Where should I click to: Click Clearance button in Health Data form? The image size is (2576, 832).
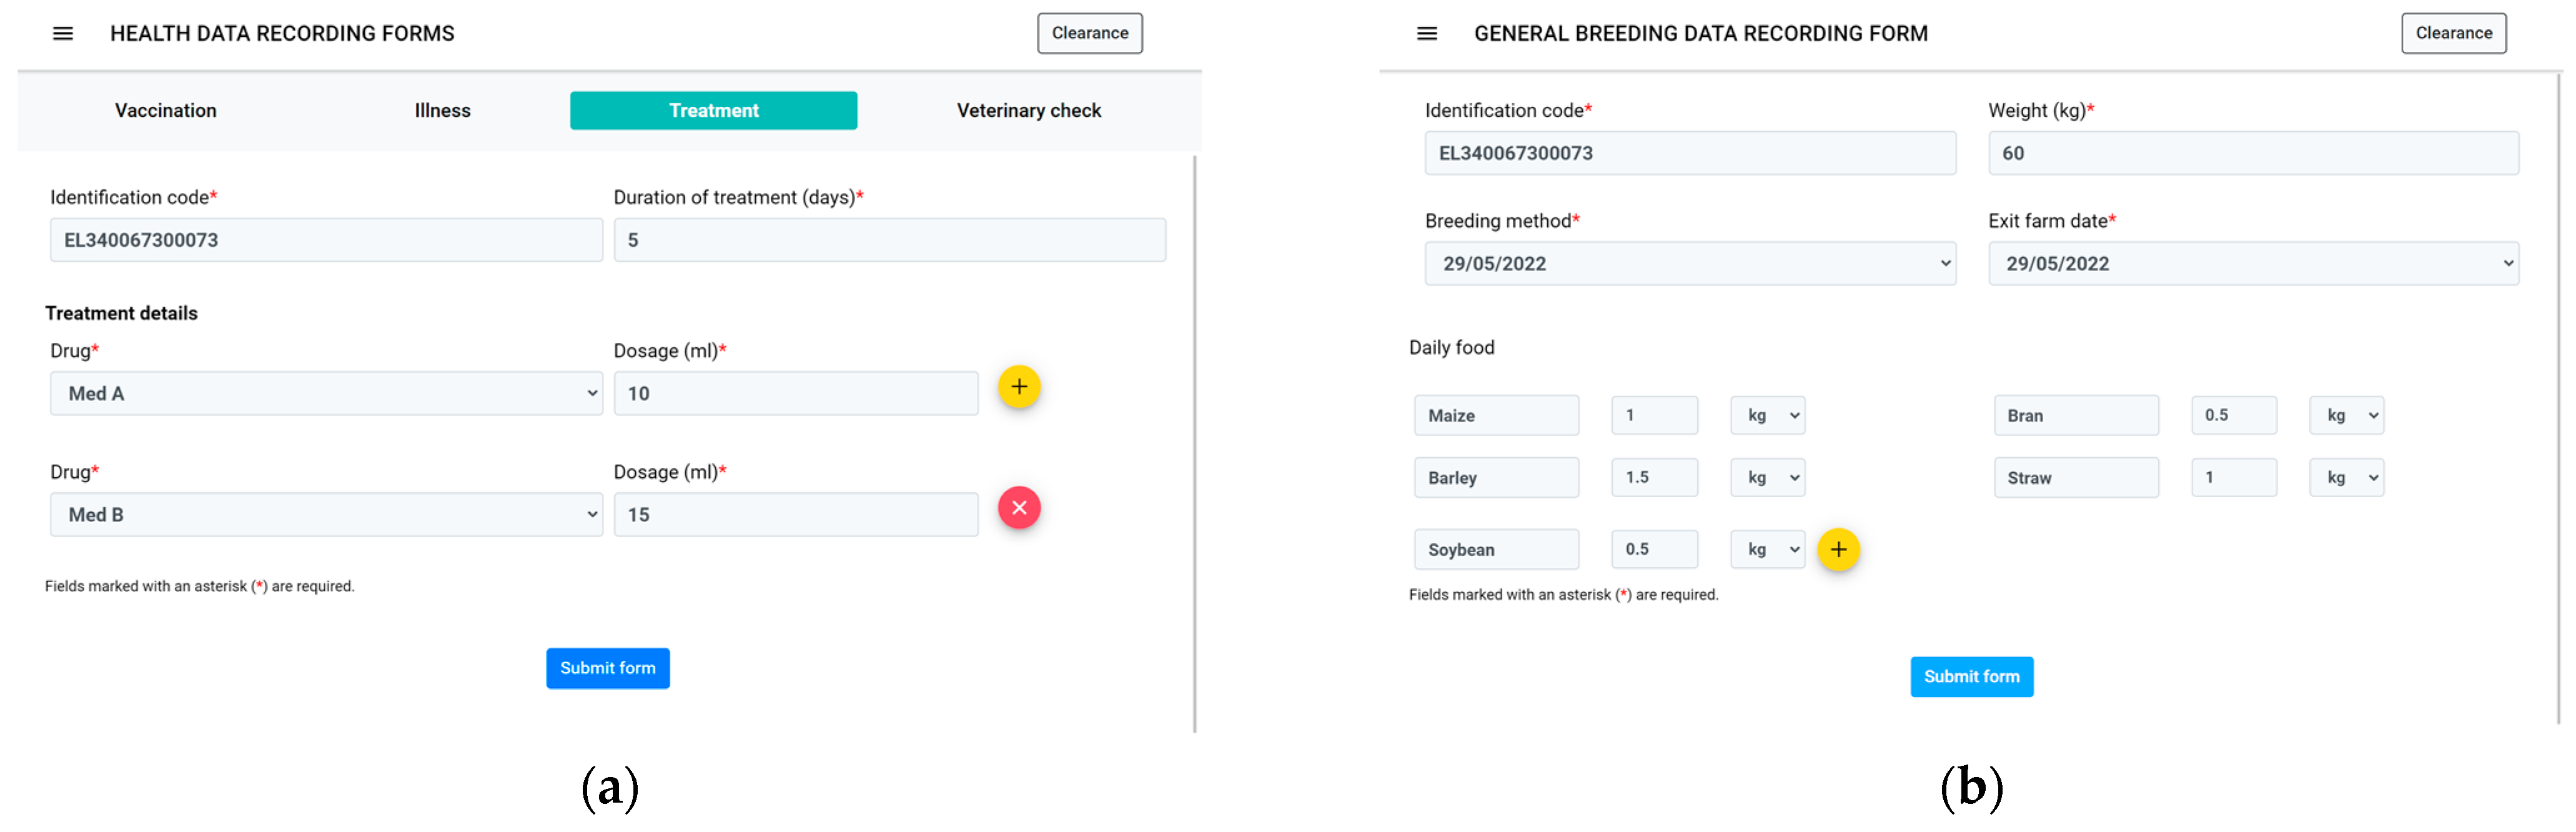[1089, 33]
